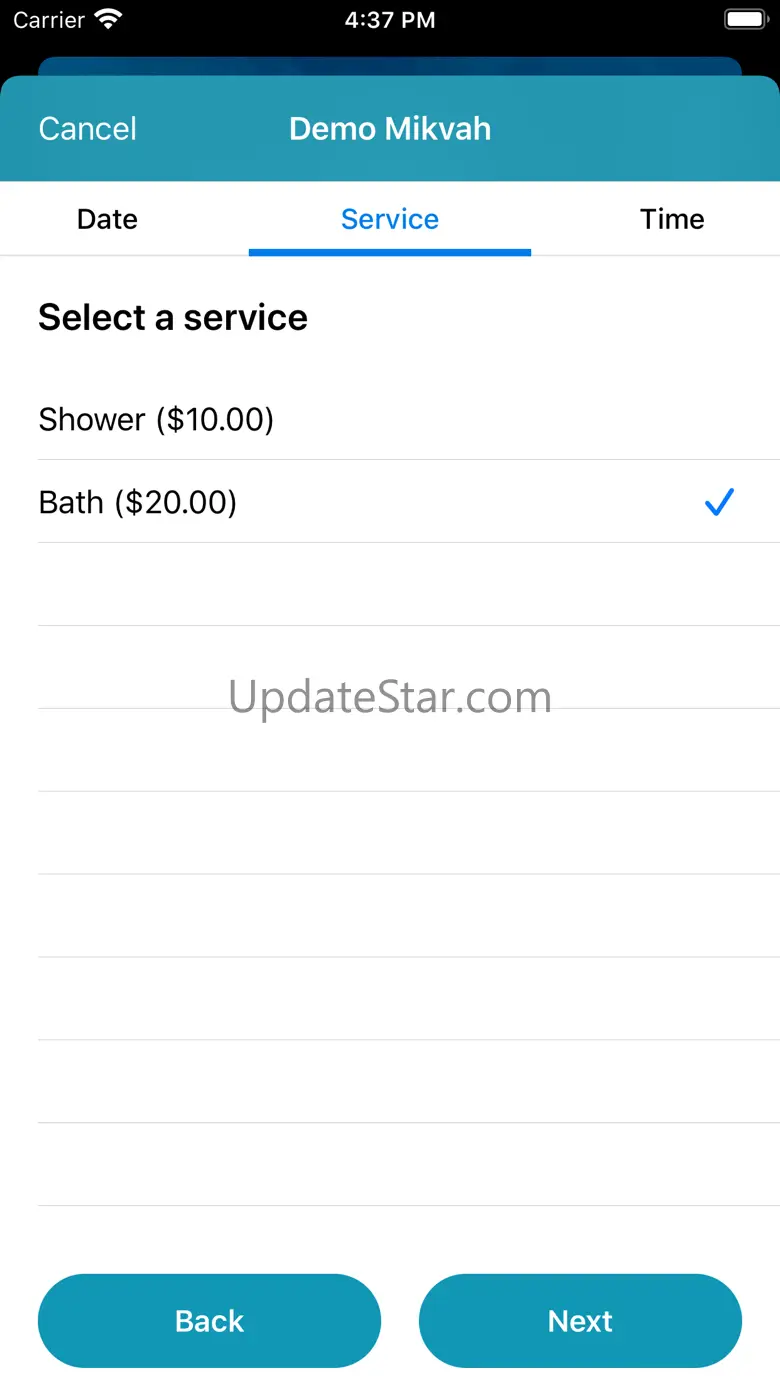The image size is (780, 1387).
Task: Tap the dark card behind the sheet
Action: pyautogui.click(x=390, y=66)
